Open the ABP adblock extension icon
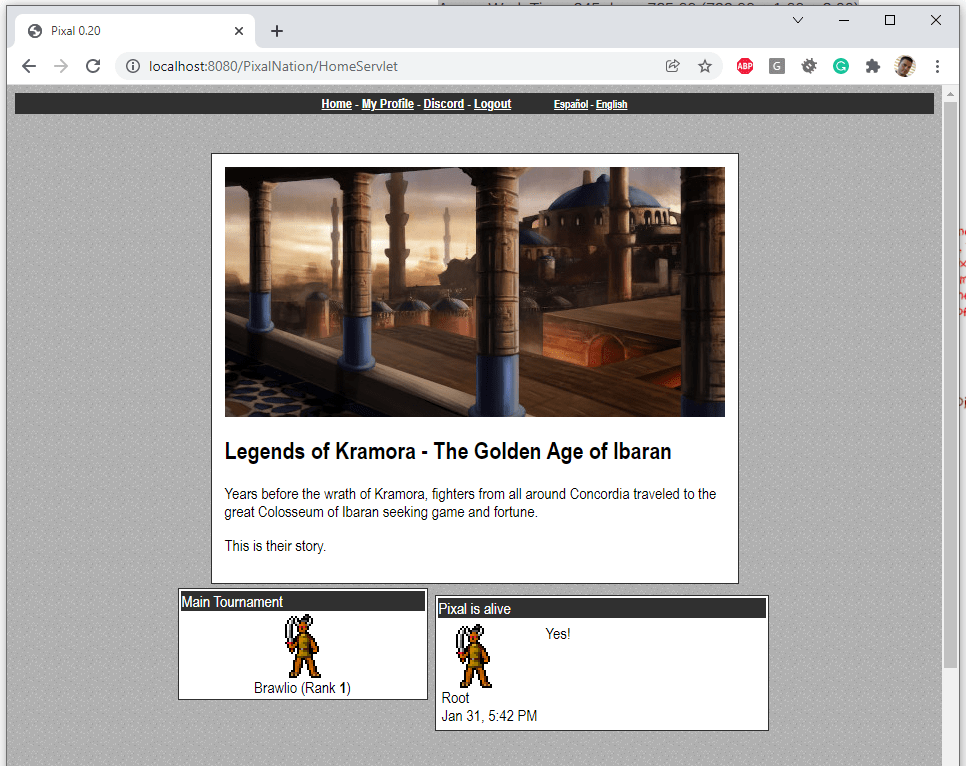Image resolution: width=966 pixels, height=766 pixels. tap(745, 66)
